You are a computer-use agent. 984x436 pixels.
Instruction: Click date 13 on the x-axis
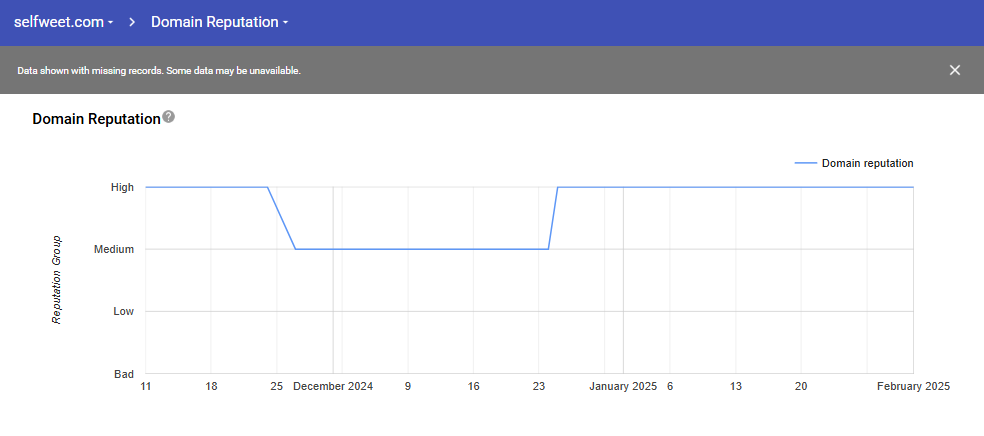735,386
